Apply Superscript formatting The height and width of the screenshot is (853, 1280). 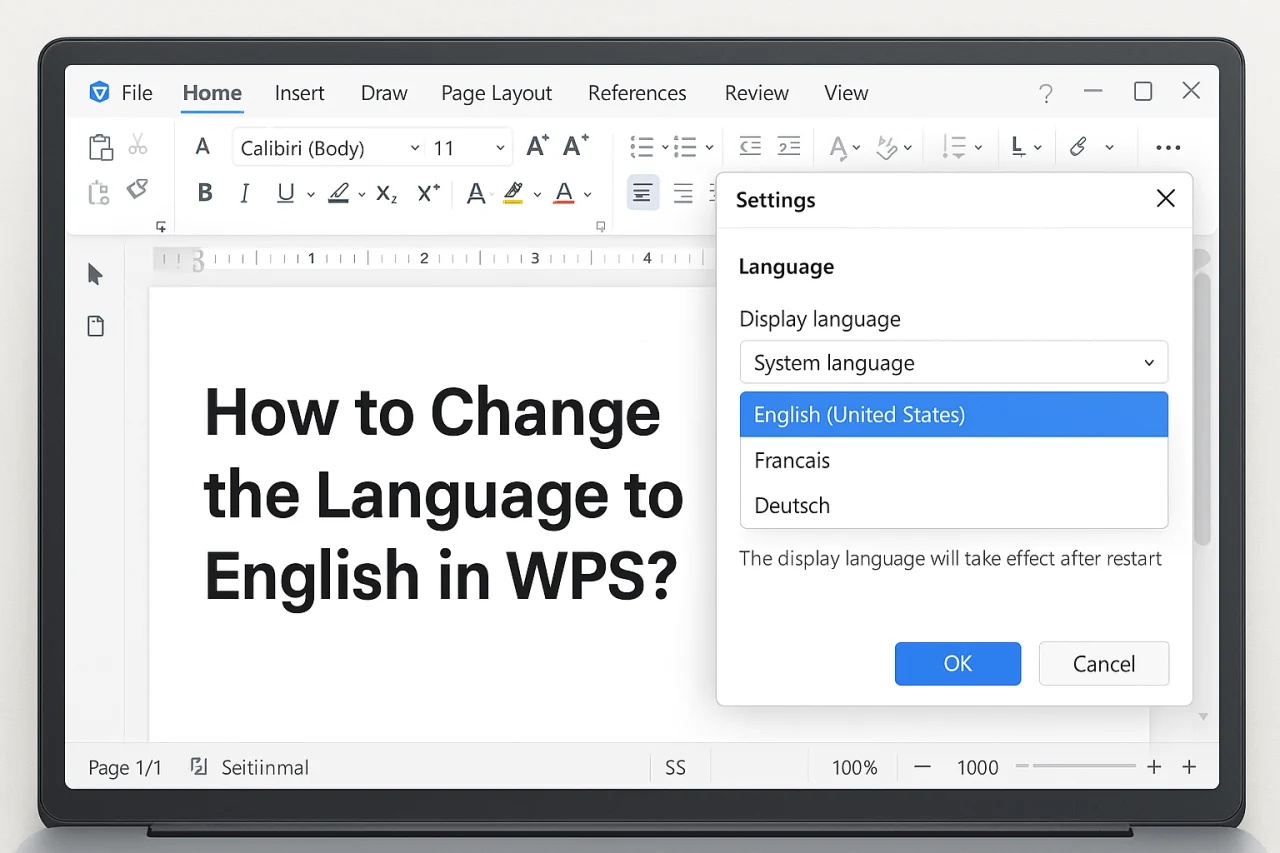tap(429, 193)
